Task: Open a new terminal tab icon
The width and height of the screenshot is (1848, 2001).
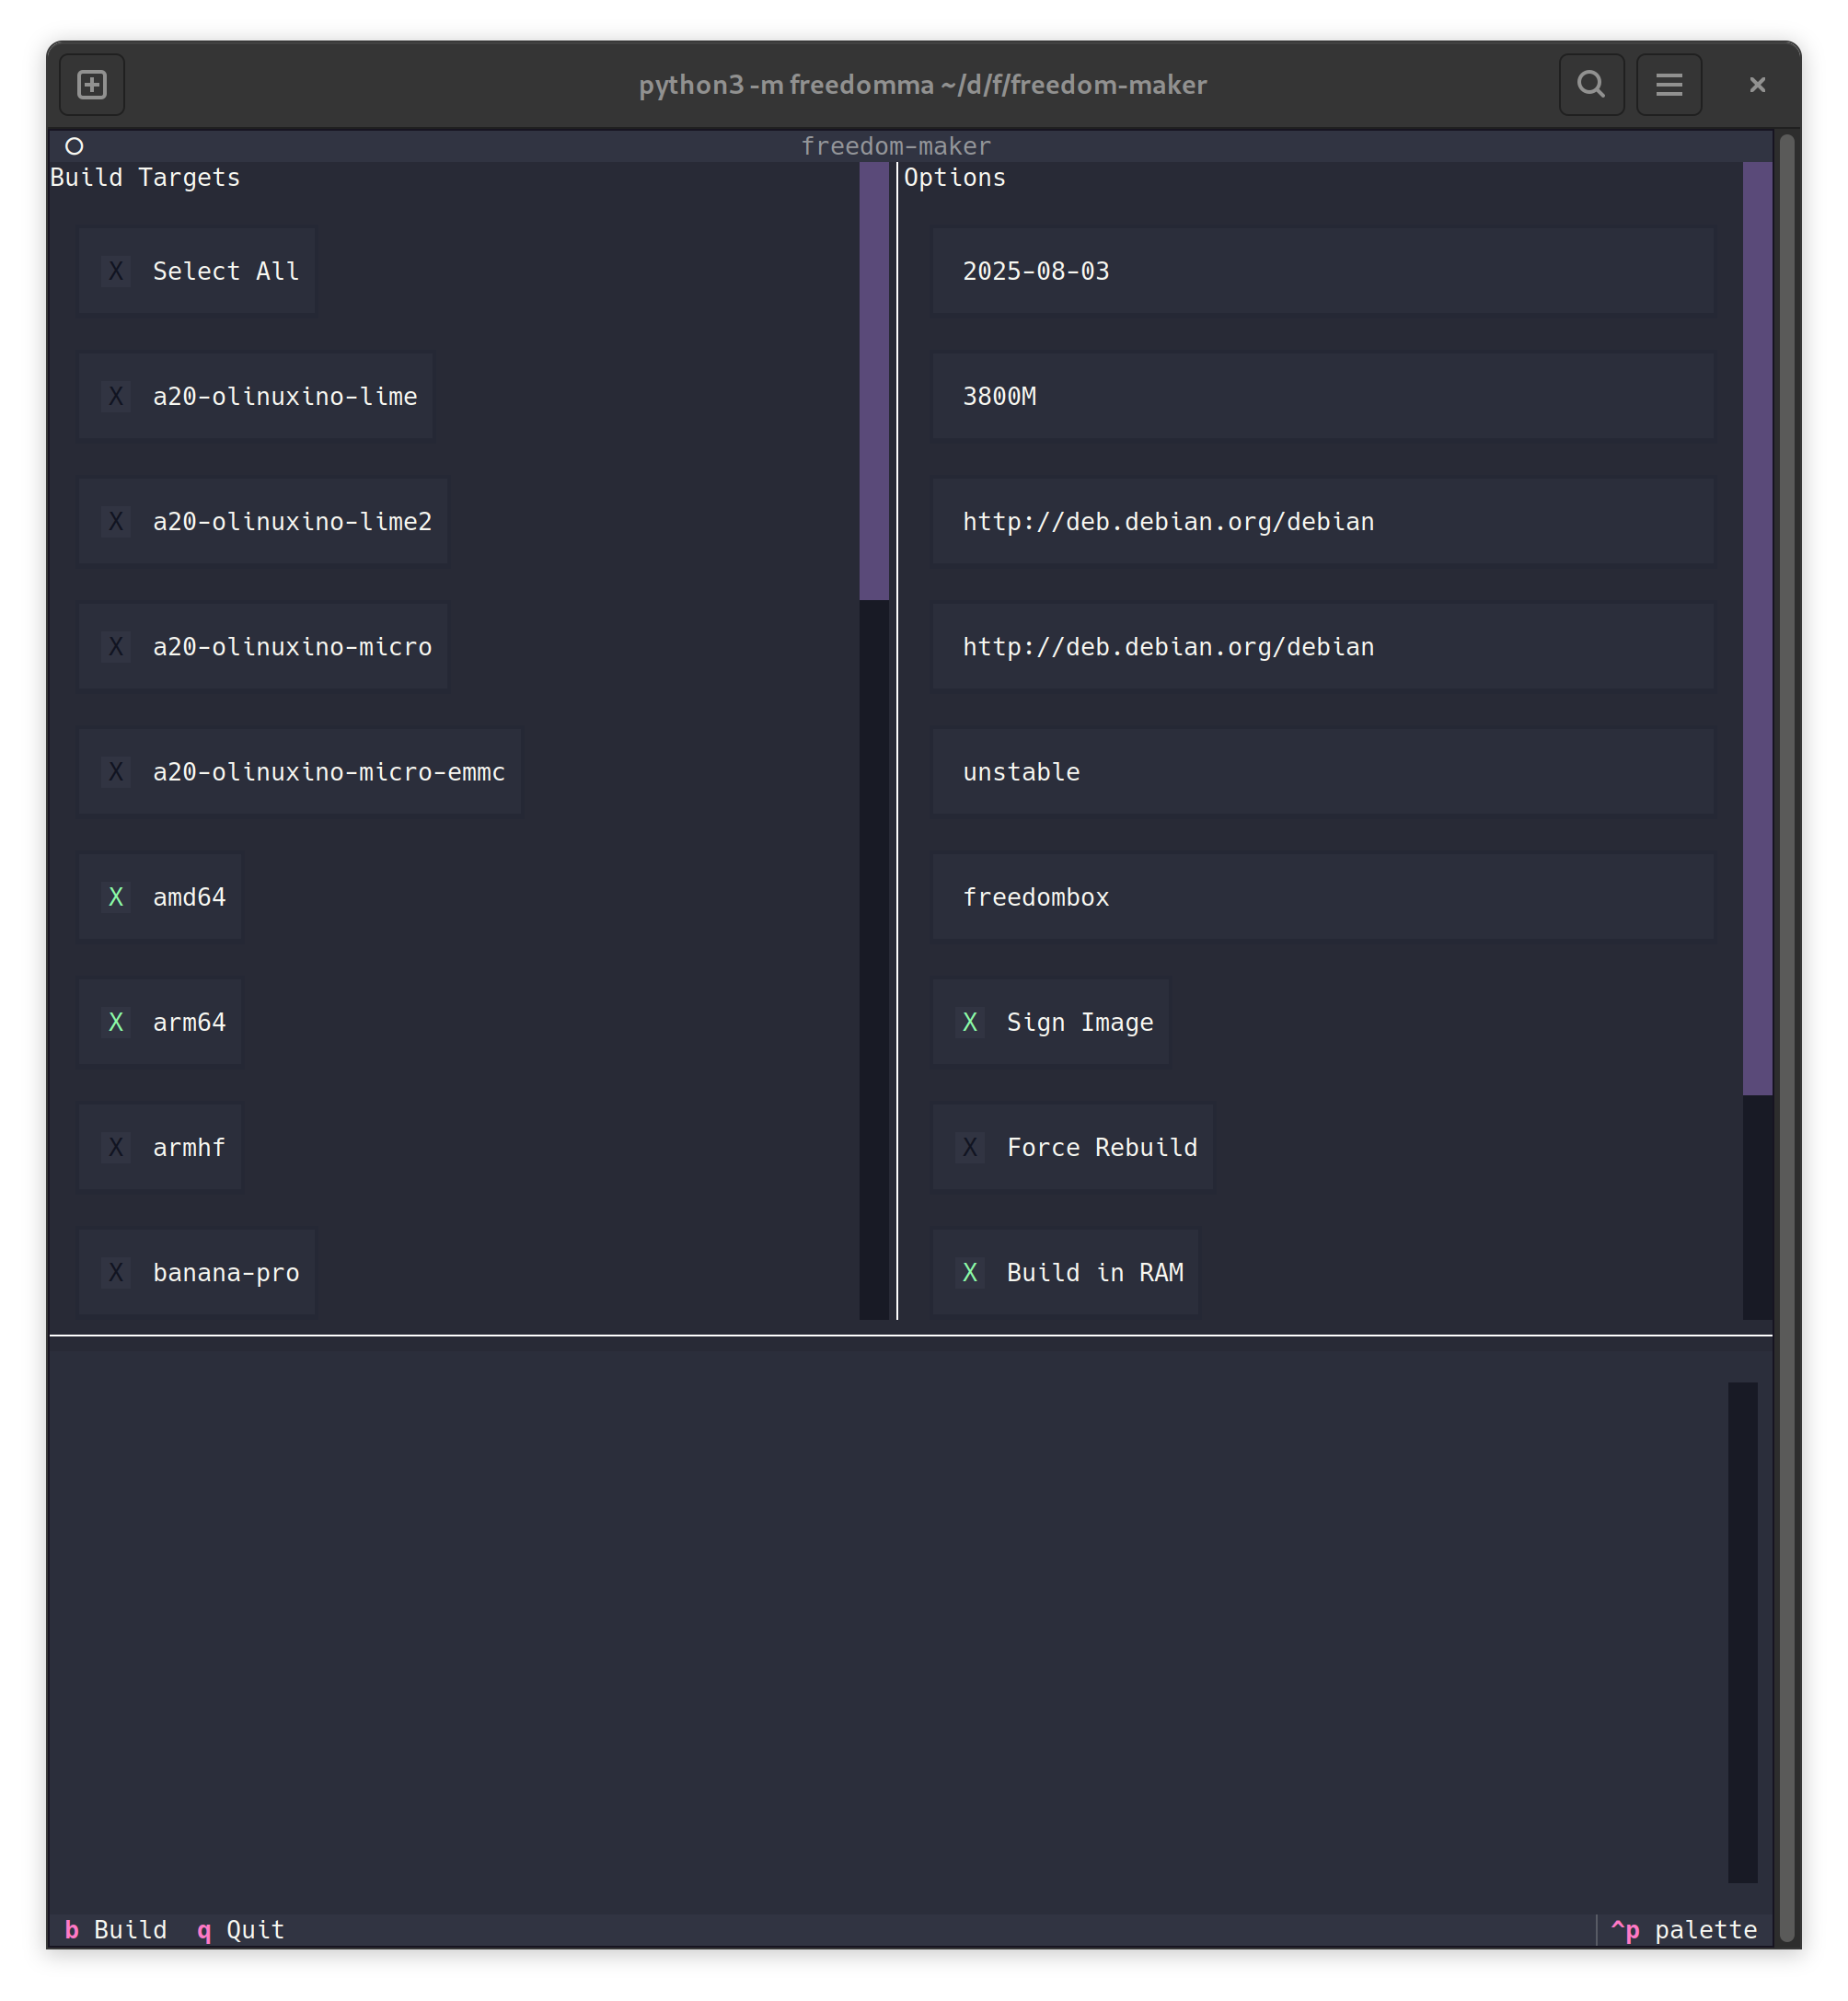Action: (x=92, y=85)
